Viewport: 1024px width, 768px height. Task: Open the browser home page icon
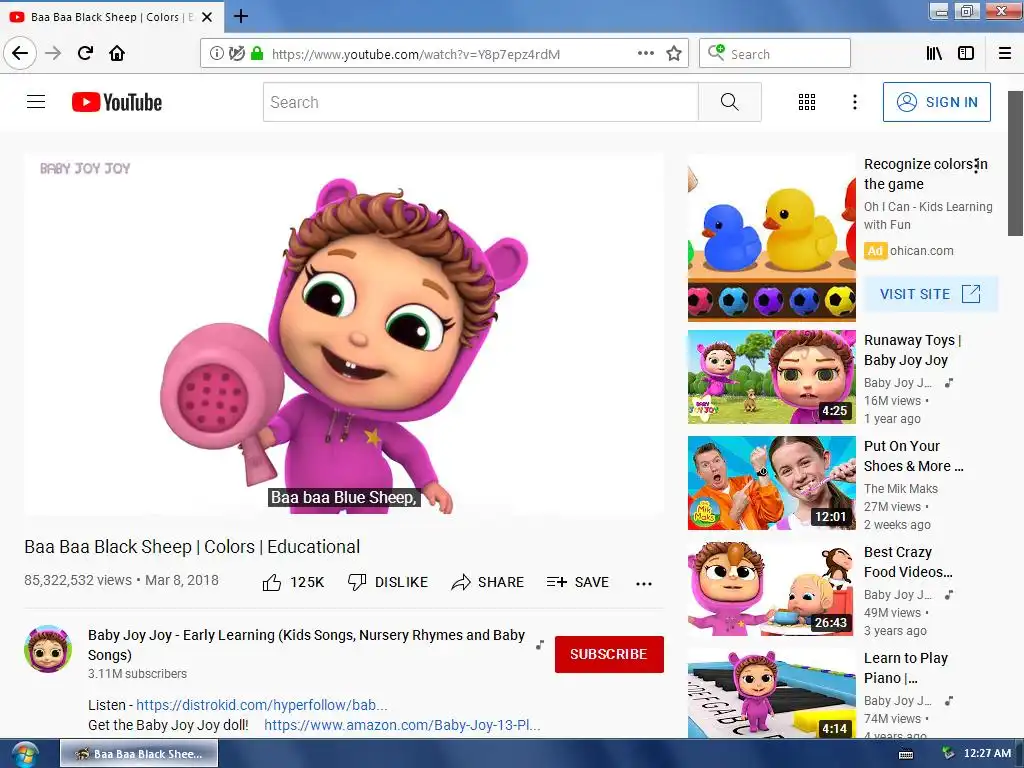117,53
